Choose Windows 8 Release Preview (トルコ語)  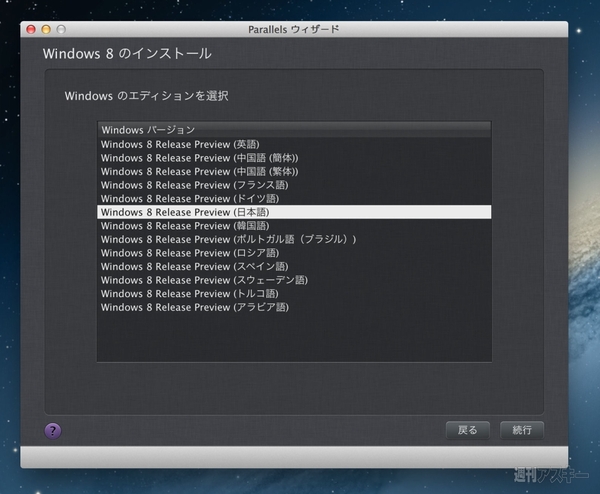294,294
